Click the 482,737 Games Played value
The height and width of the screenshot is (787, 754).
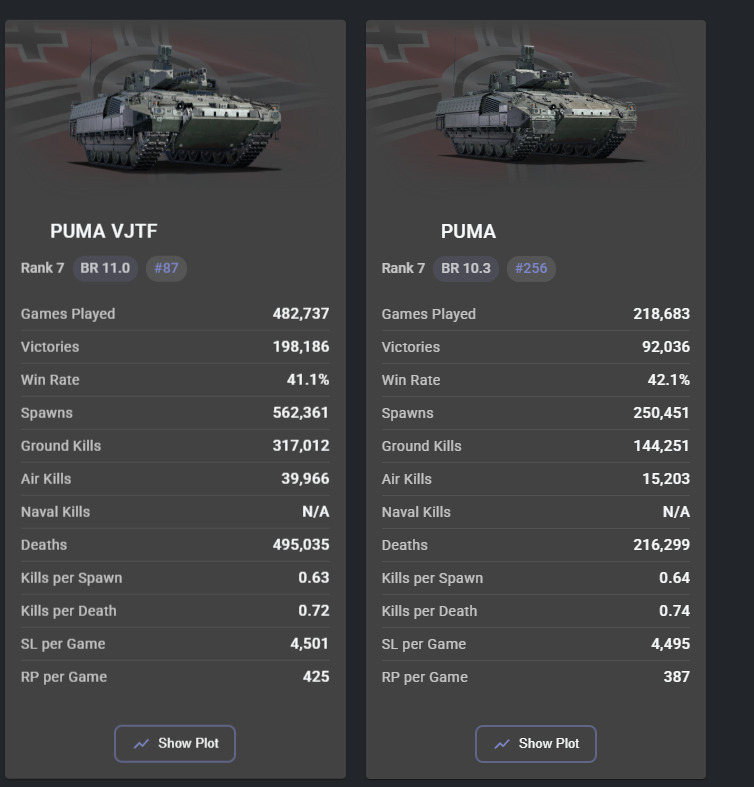[301, 314]
